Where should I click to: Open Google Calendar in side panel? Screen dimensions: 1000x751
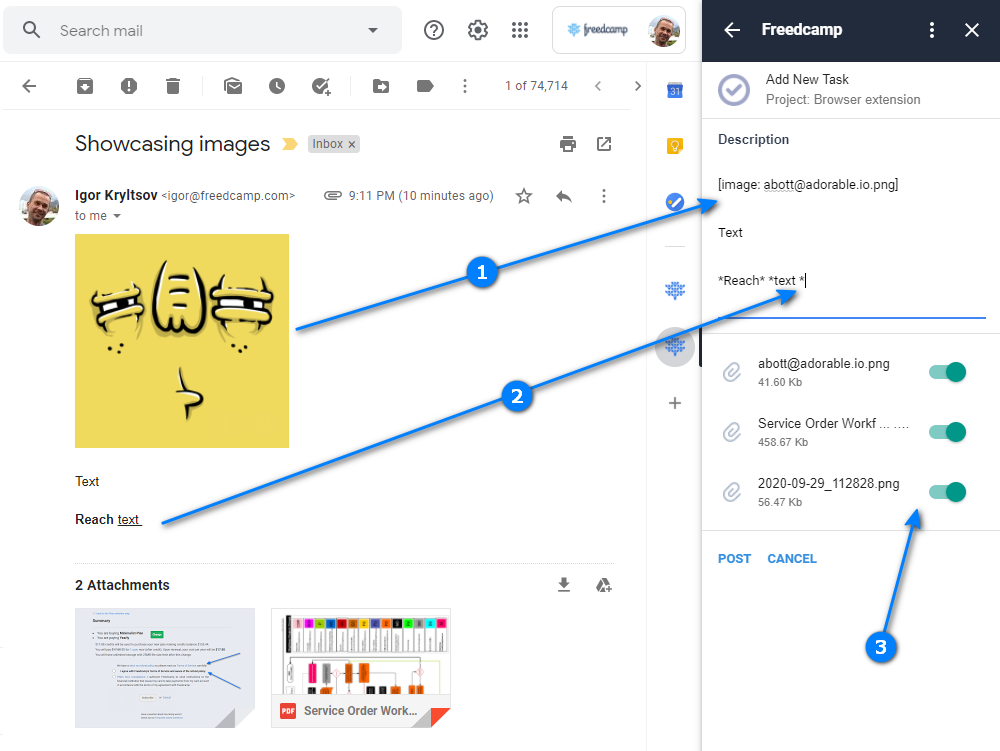tap(675, 91)
